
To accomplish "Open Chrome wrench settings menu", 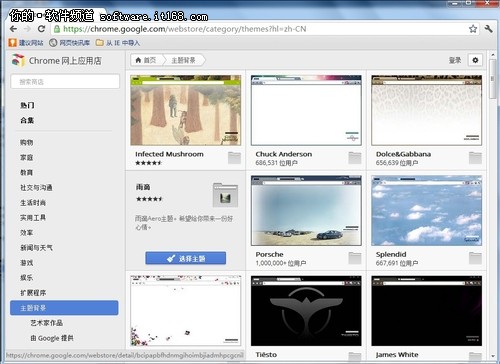I will click(489, 29).
